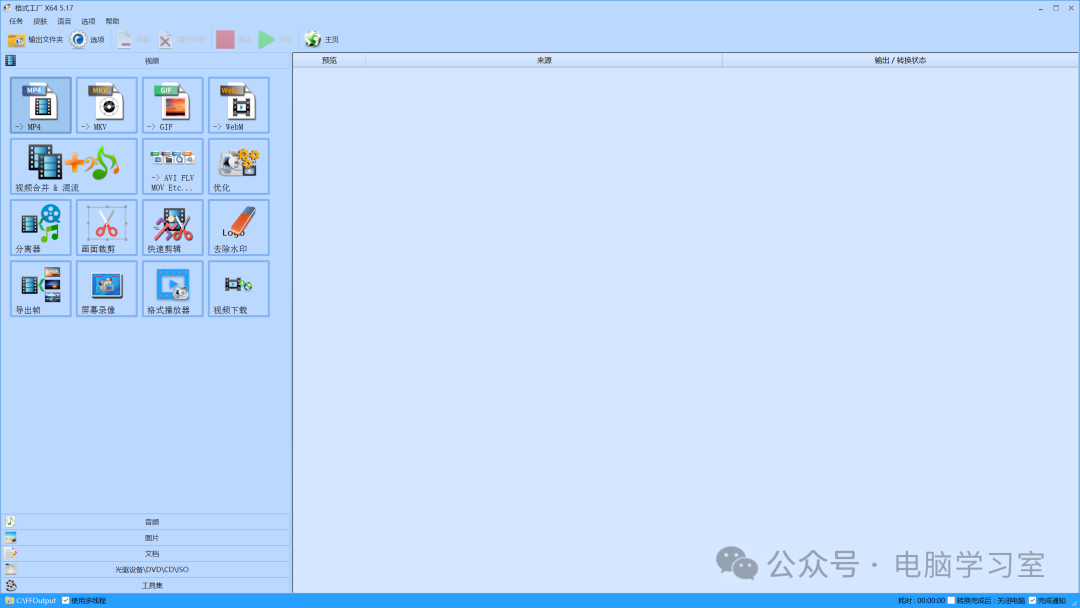The height and width of the screenshot is (608, 1080).
Task: Select the MP4 conversion icon
Action: point(41,105)
